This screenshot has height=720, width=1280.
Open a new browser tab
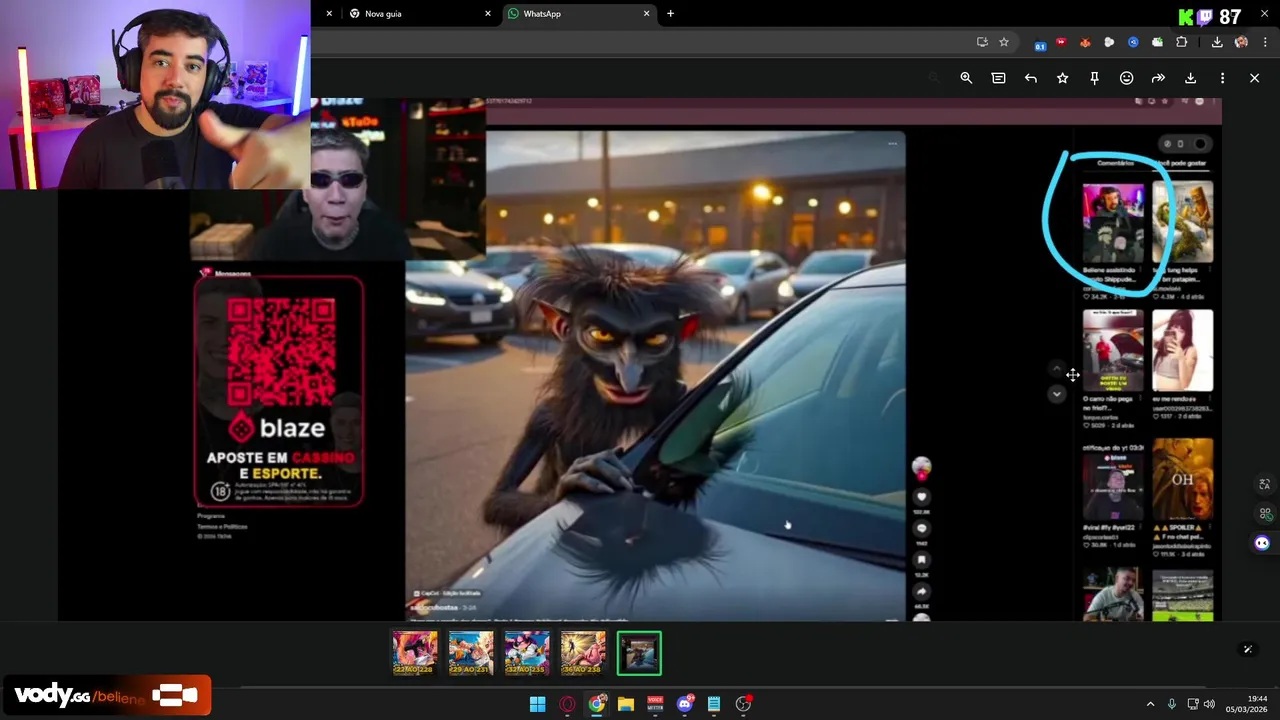click(670, 14)
